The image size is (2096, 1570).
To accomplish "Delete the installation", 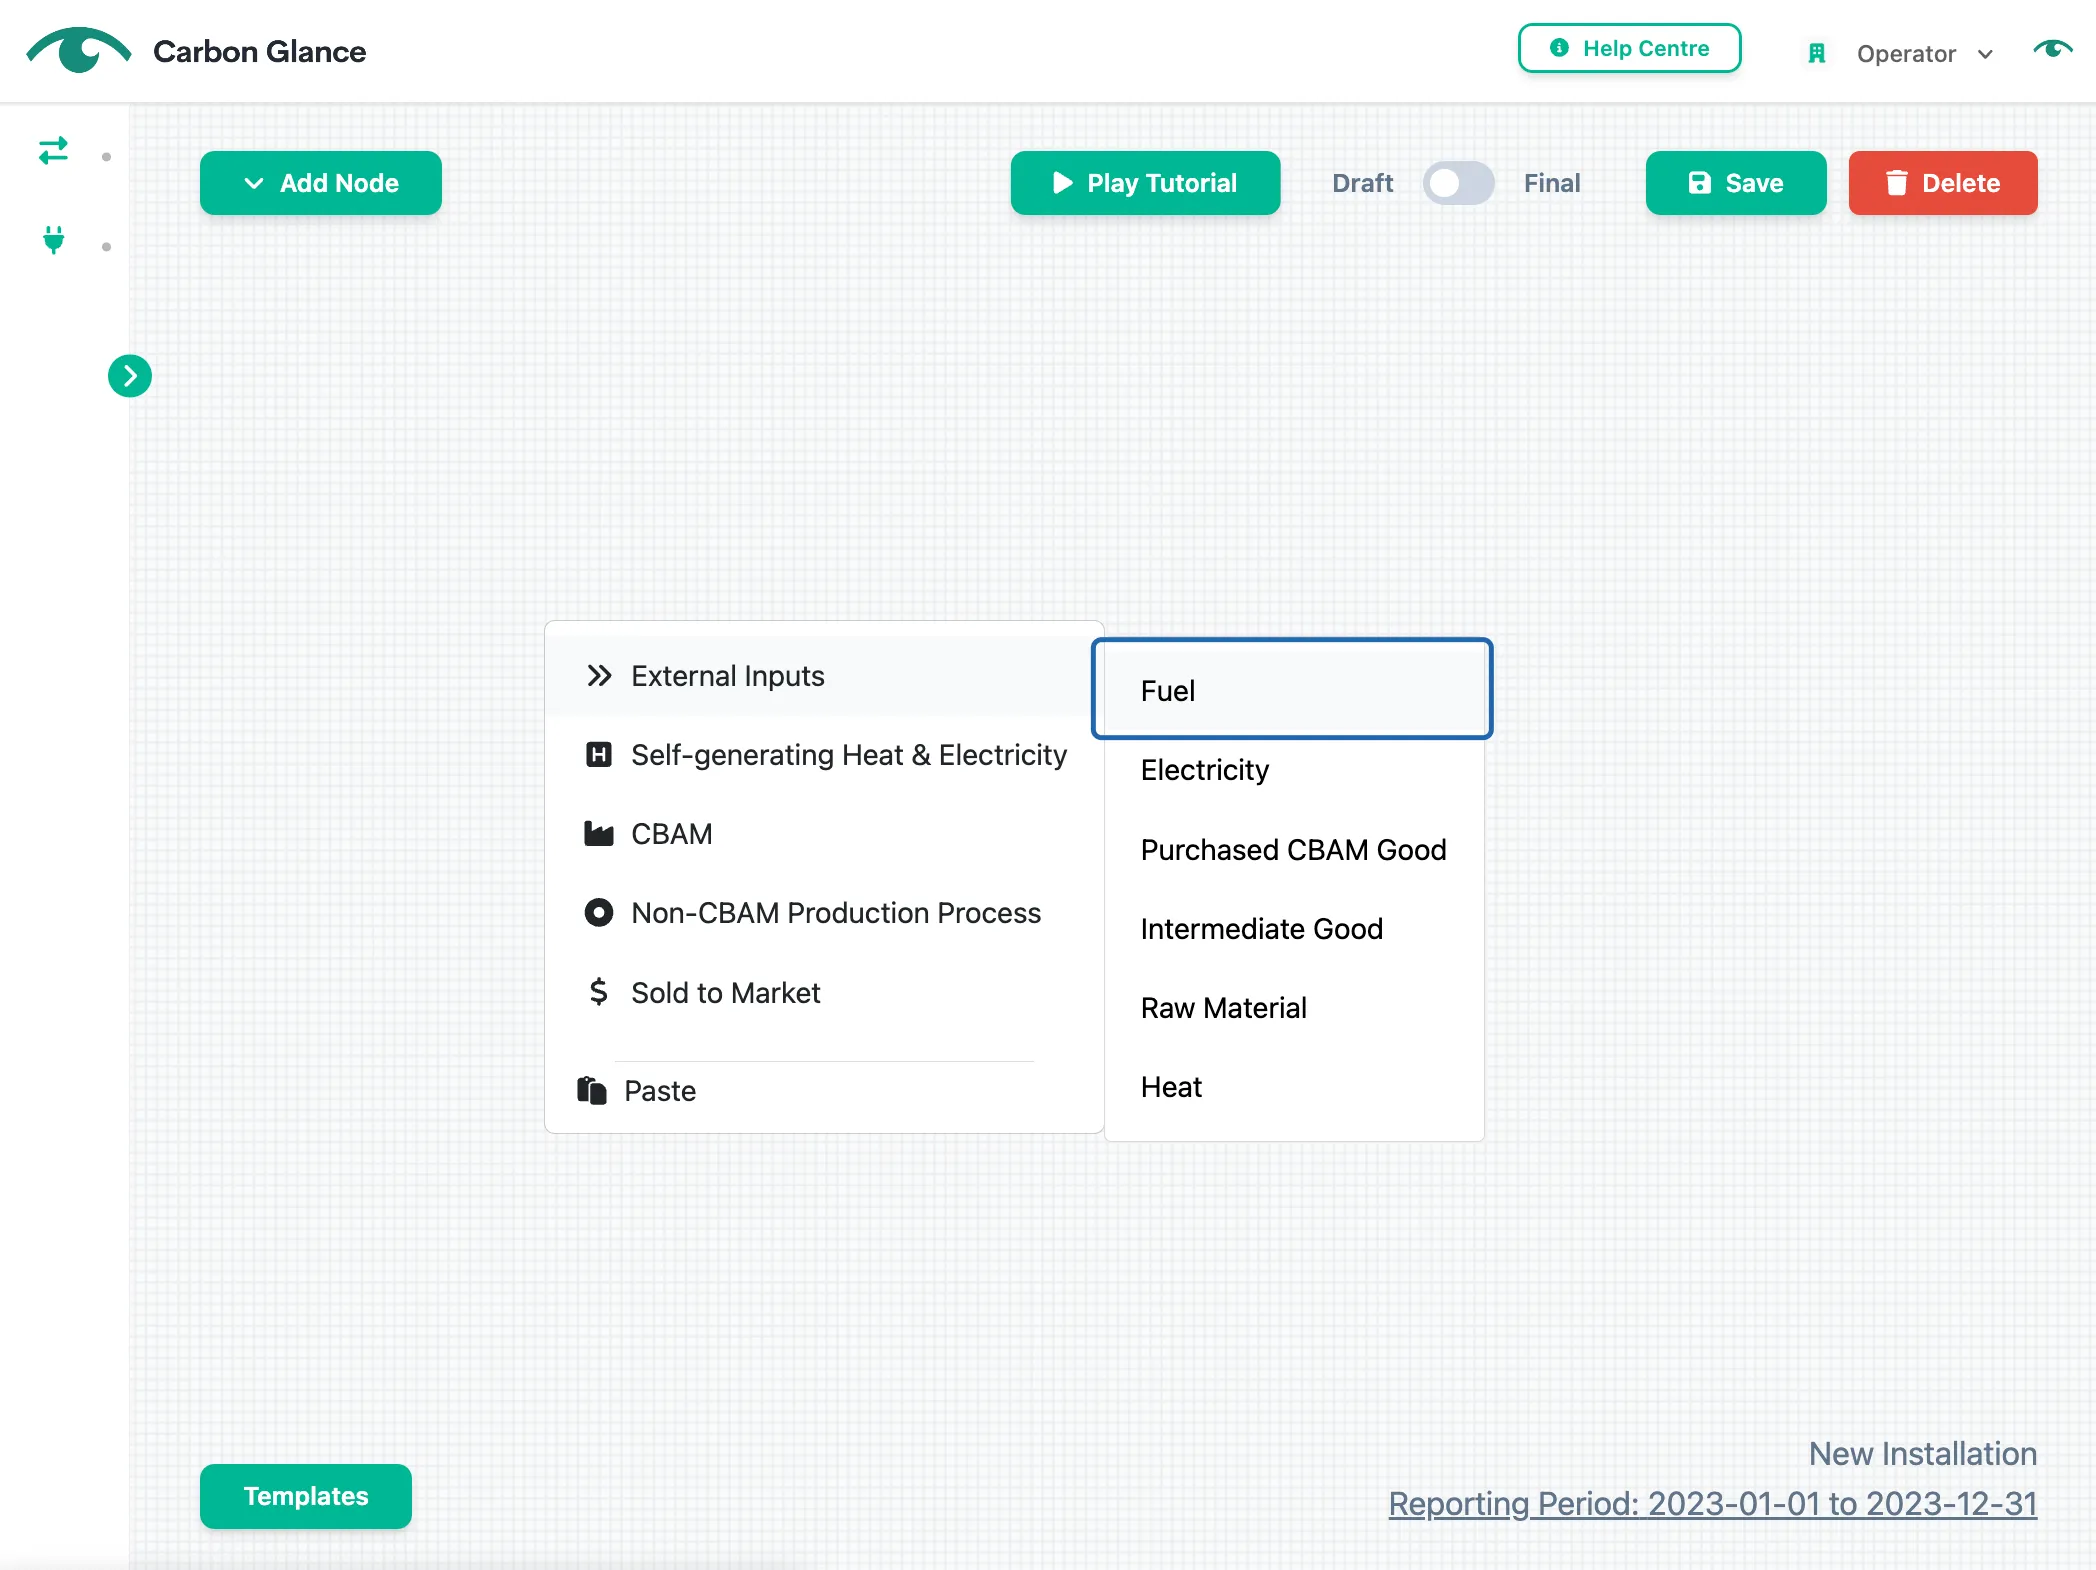I will click(x=1943, y=183).
